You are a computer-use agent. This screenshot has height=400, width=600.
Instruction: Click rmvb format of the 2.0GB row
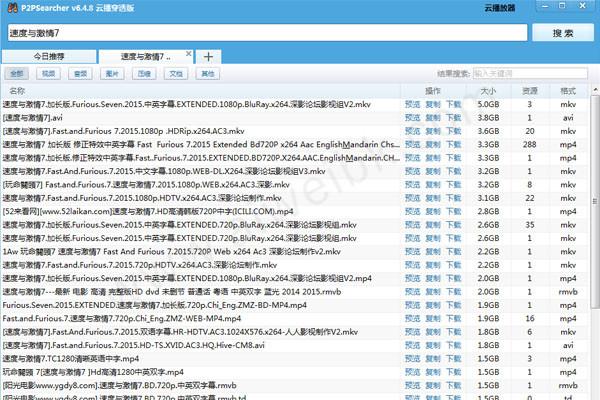pyautogui.click(x=568, y=292)
